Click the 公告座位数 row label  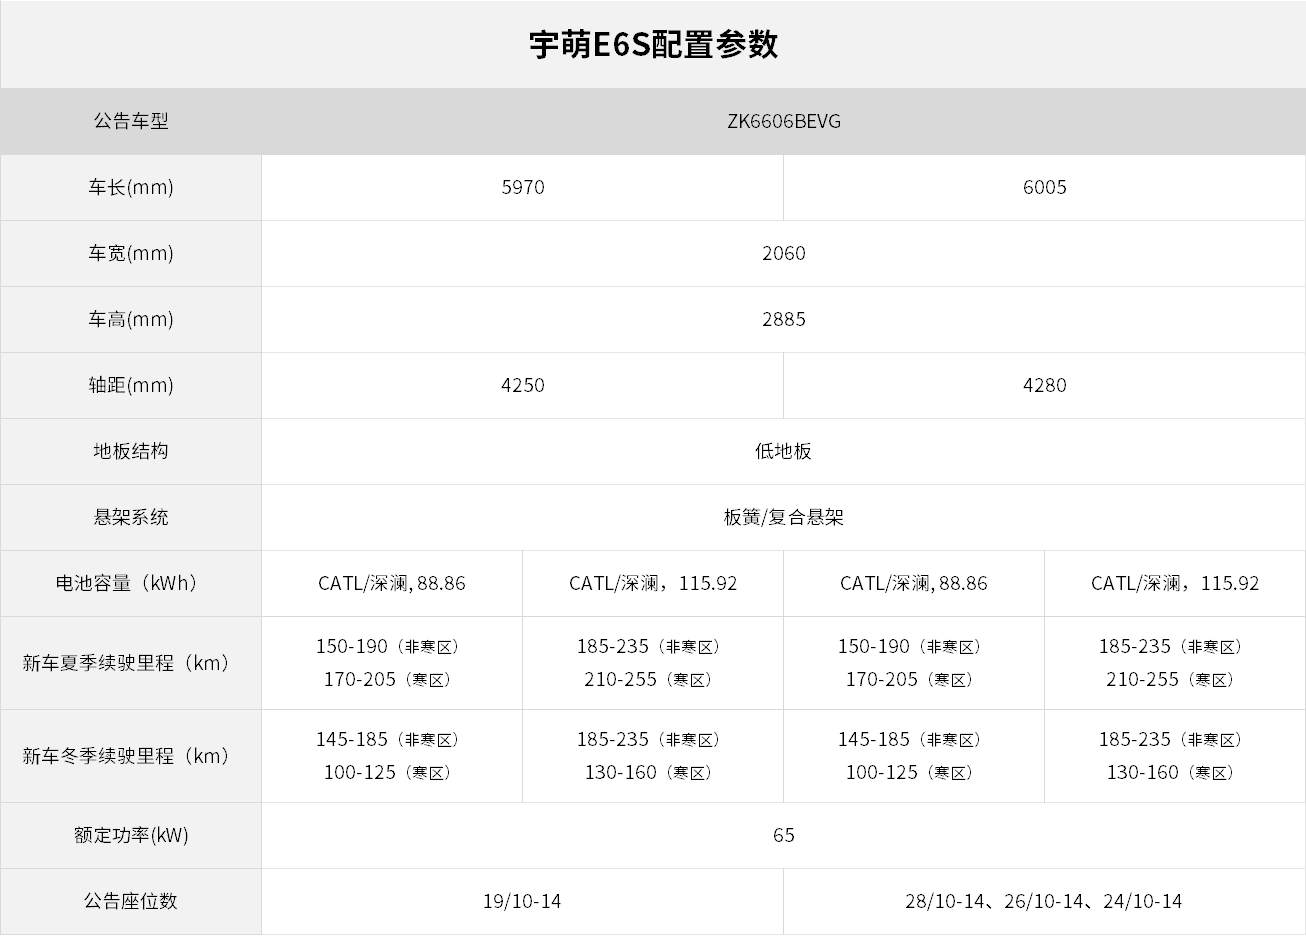[x=131, y=901]
